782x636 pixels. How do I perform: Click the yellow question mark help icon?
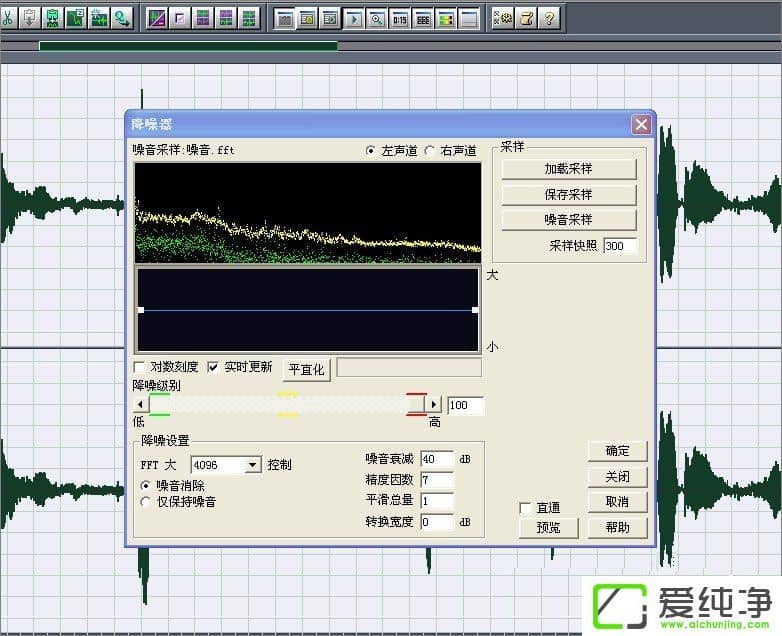pyautogui.click(x=549, y=18)
